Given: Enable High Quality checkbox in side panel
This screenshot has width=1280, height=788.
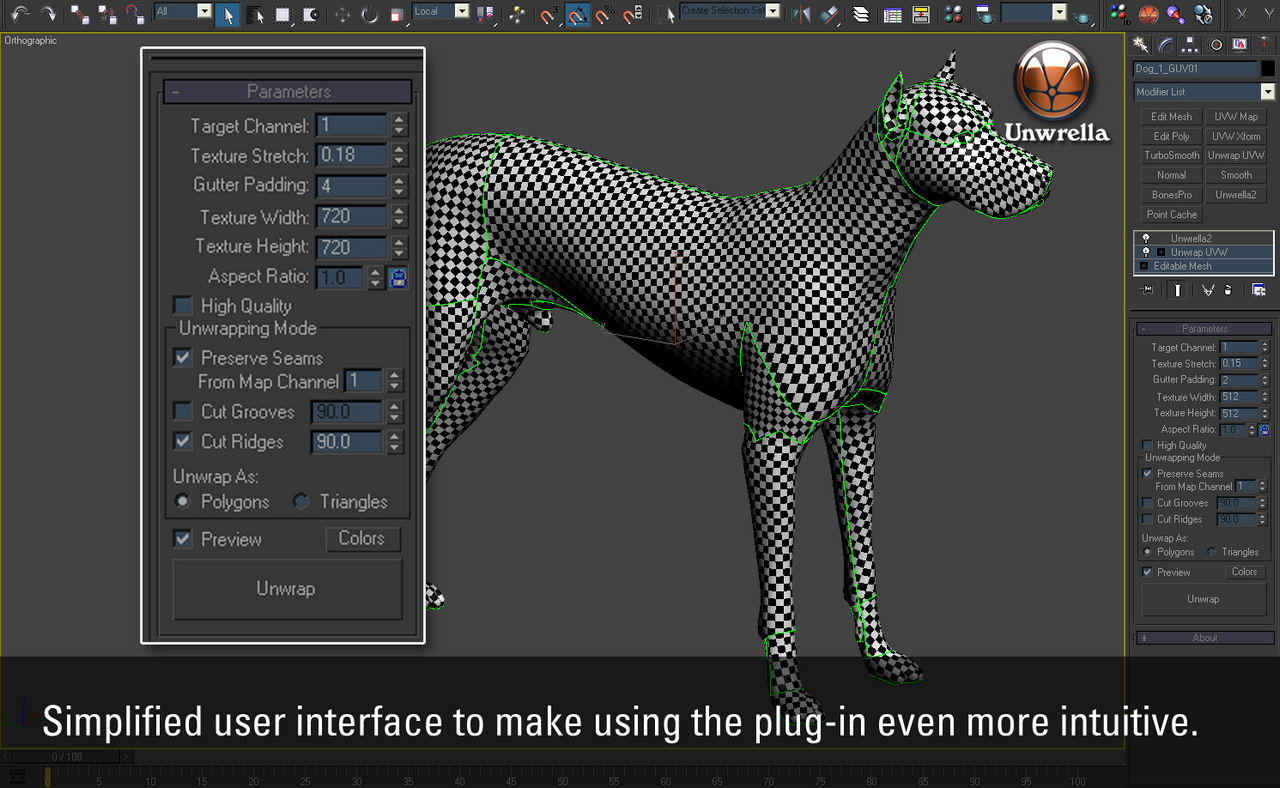Looking at the screenshot, I should [x=1147, y=445].
